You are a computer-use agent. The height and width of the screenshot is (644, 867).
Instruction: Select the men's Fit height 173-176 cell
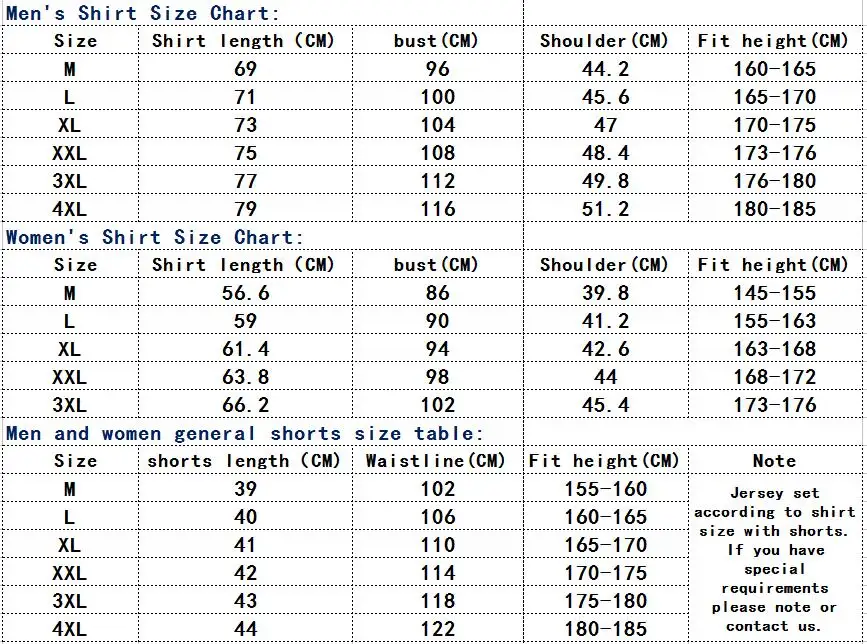[x=775, y=153]
